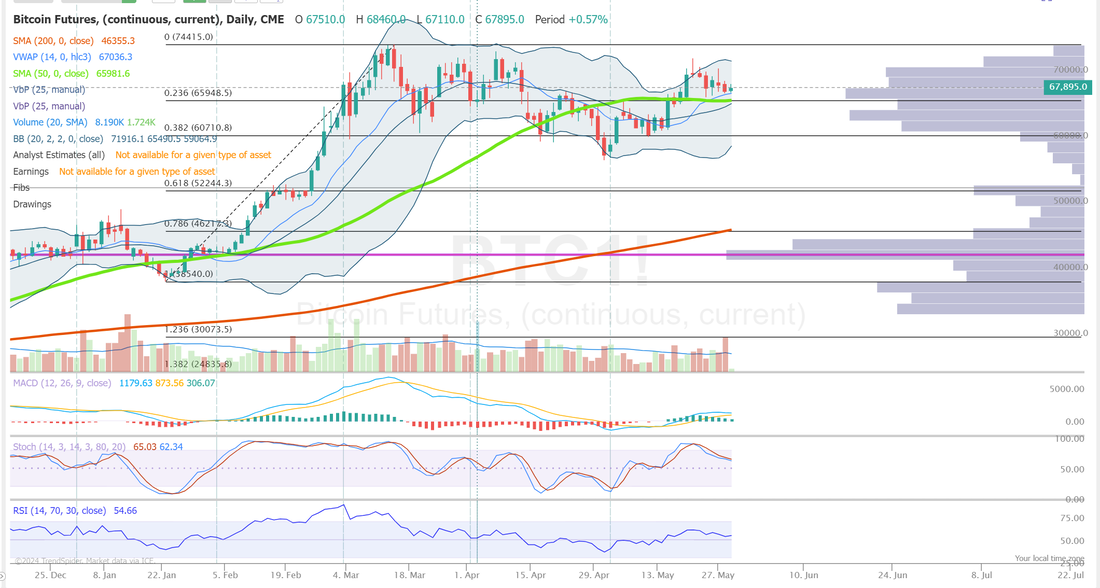Click the Fib level label 0 (74415.0)

tap(189, 36)
